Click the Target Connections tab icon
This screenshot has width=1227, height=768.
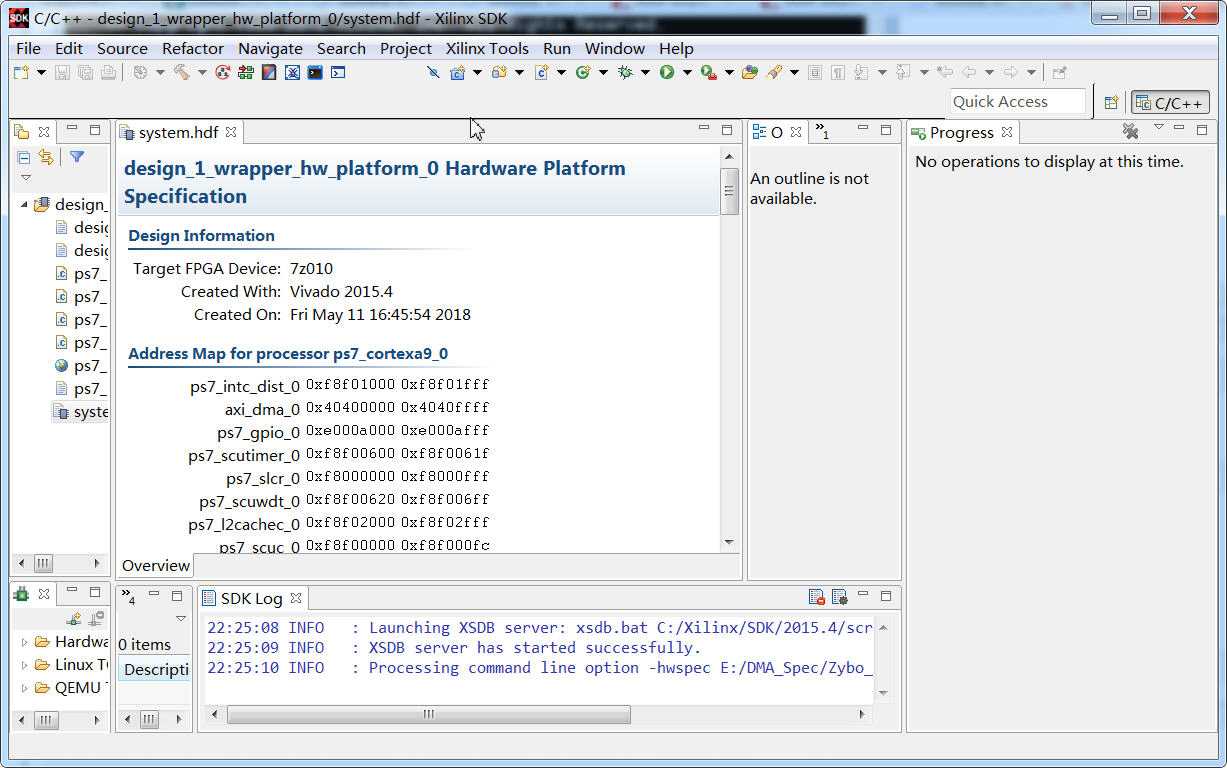click(x=21, y=594)
